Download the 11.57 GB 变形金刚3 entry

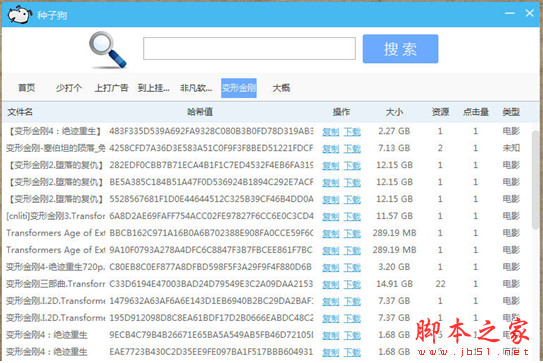click(x=352, y=216)
